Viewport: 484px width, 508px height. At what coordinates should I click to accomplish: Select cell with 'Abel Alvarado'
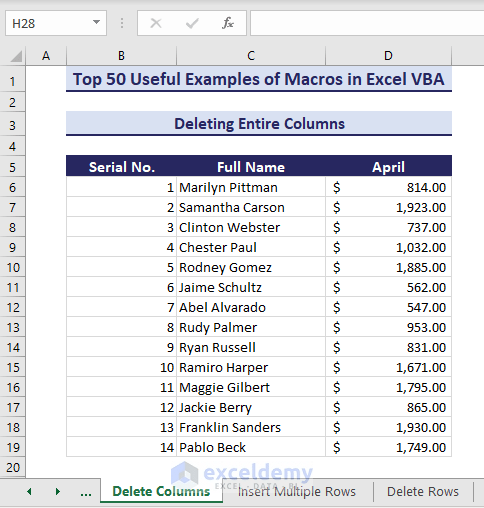click(251, 307)
